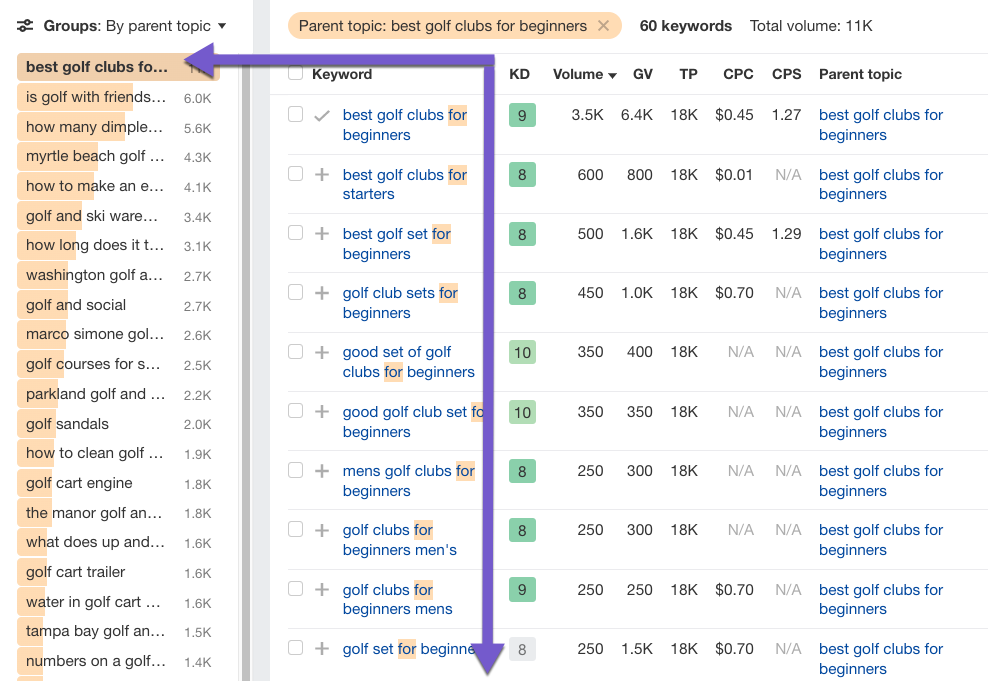988x681 pixels.
Task: Select the 'how many dimple…' group
Action: 118,127
